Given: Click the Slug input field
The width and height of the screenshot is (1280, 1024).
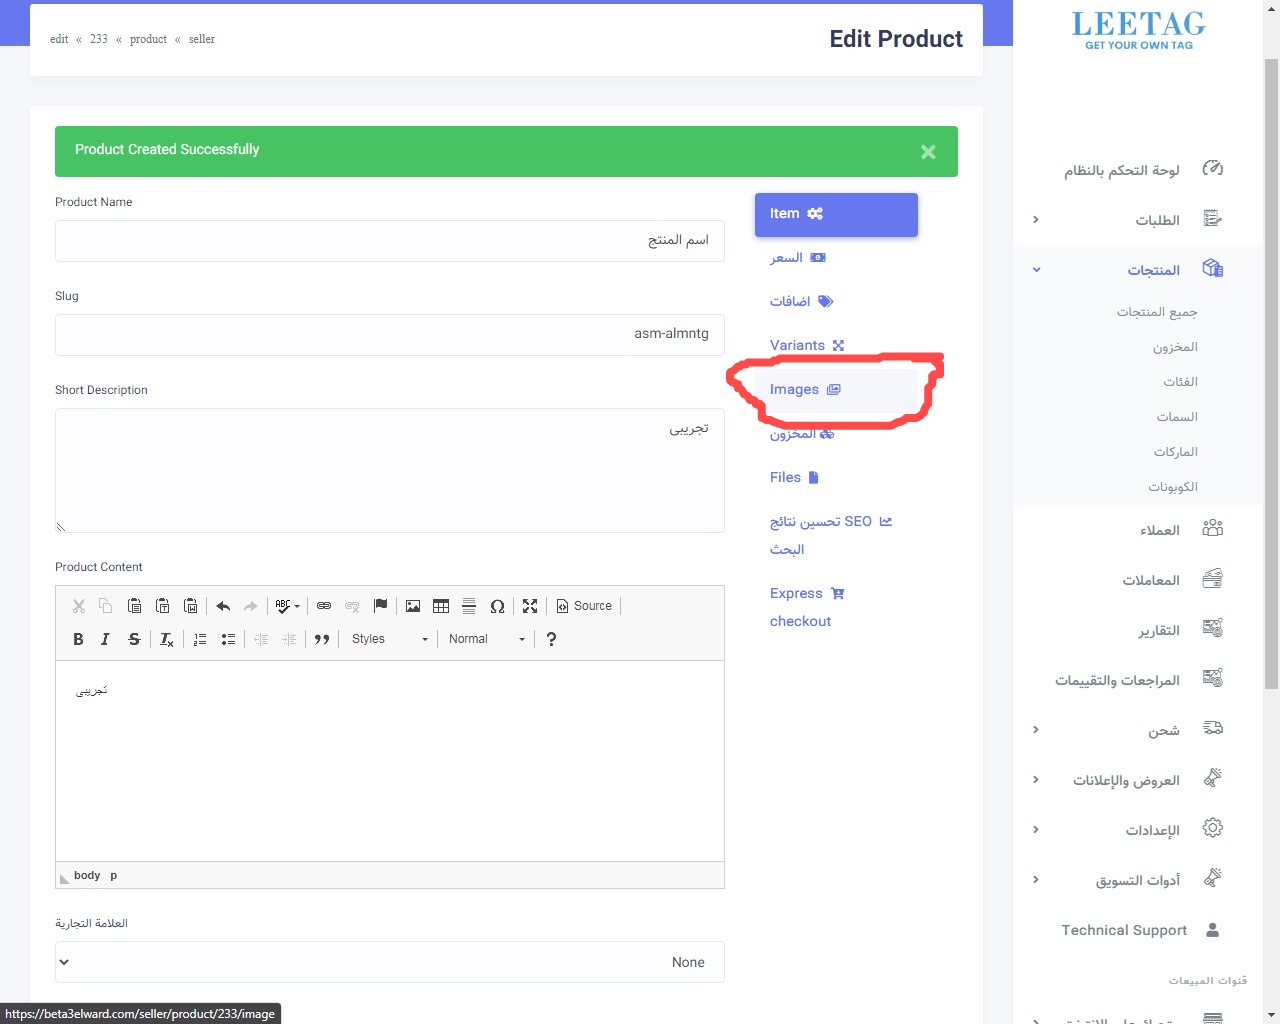Looking at the screenshot, I should tap(389, 334).
